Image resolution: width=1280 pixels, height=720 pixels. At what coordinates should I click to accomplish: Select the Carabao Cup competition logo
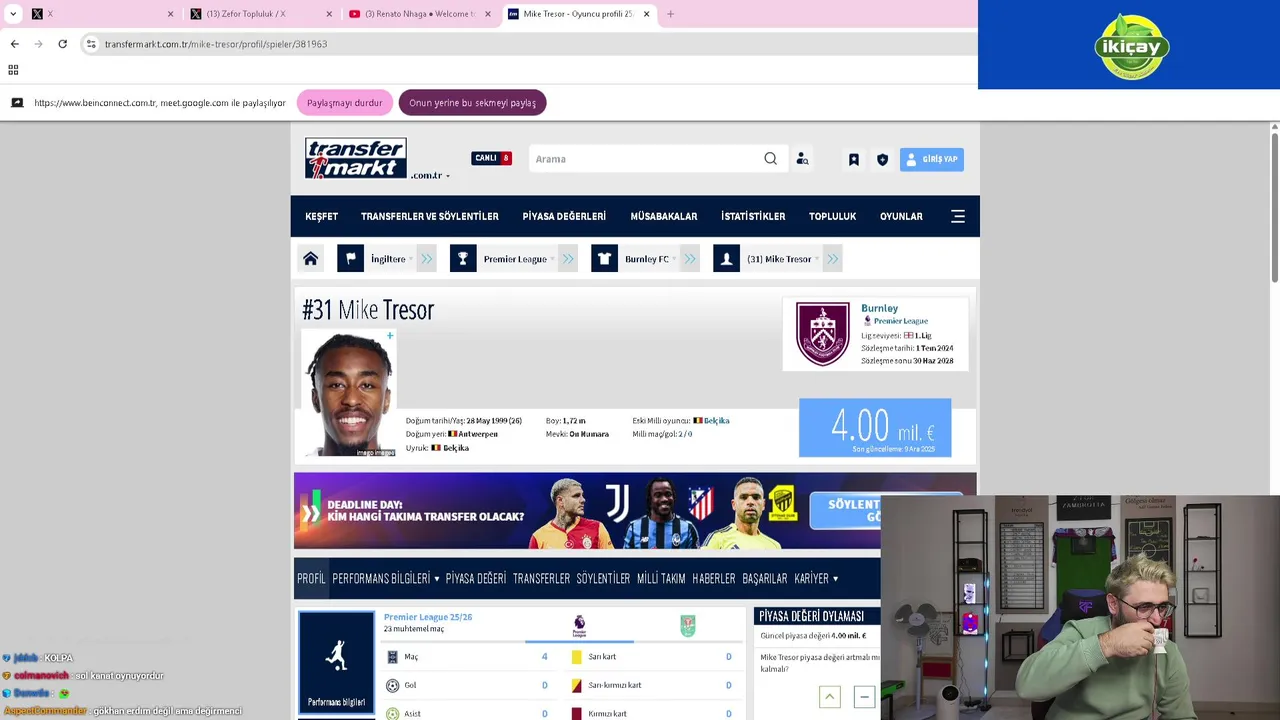point(688,626)
